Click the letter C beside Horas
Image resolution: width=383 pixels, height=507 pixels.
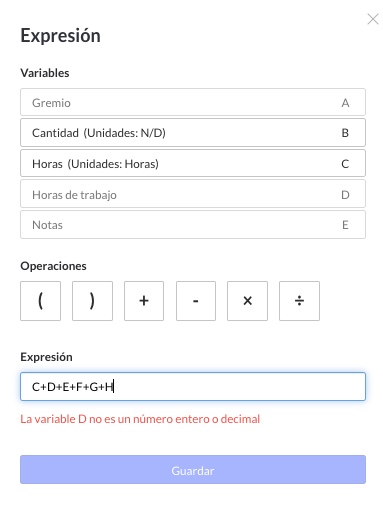tap(345, 164)
